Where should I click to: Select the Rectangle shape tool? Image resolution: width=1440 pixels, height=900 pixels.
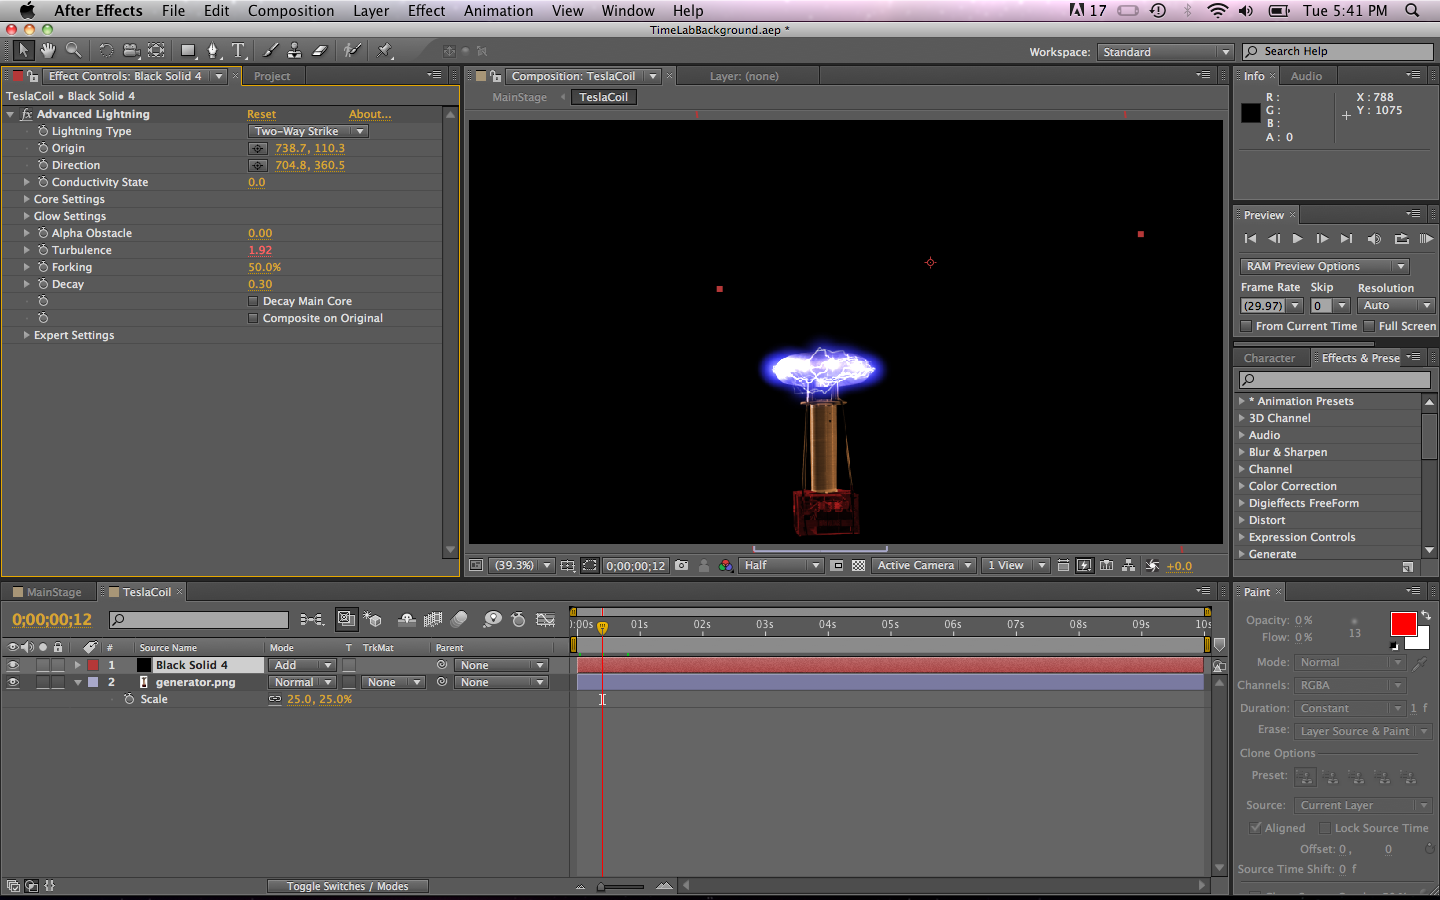(188, 50)
